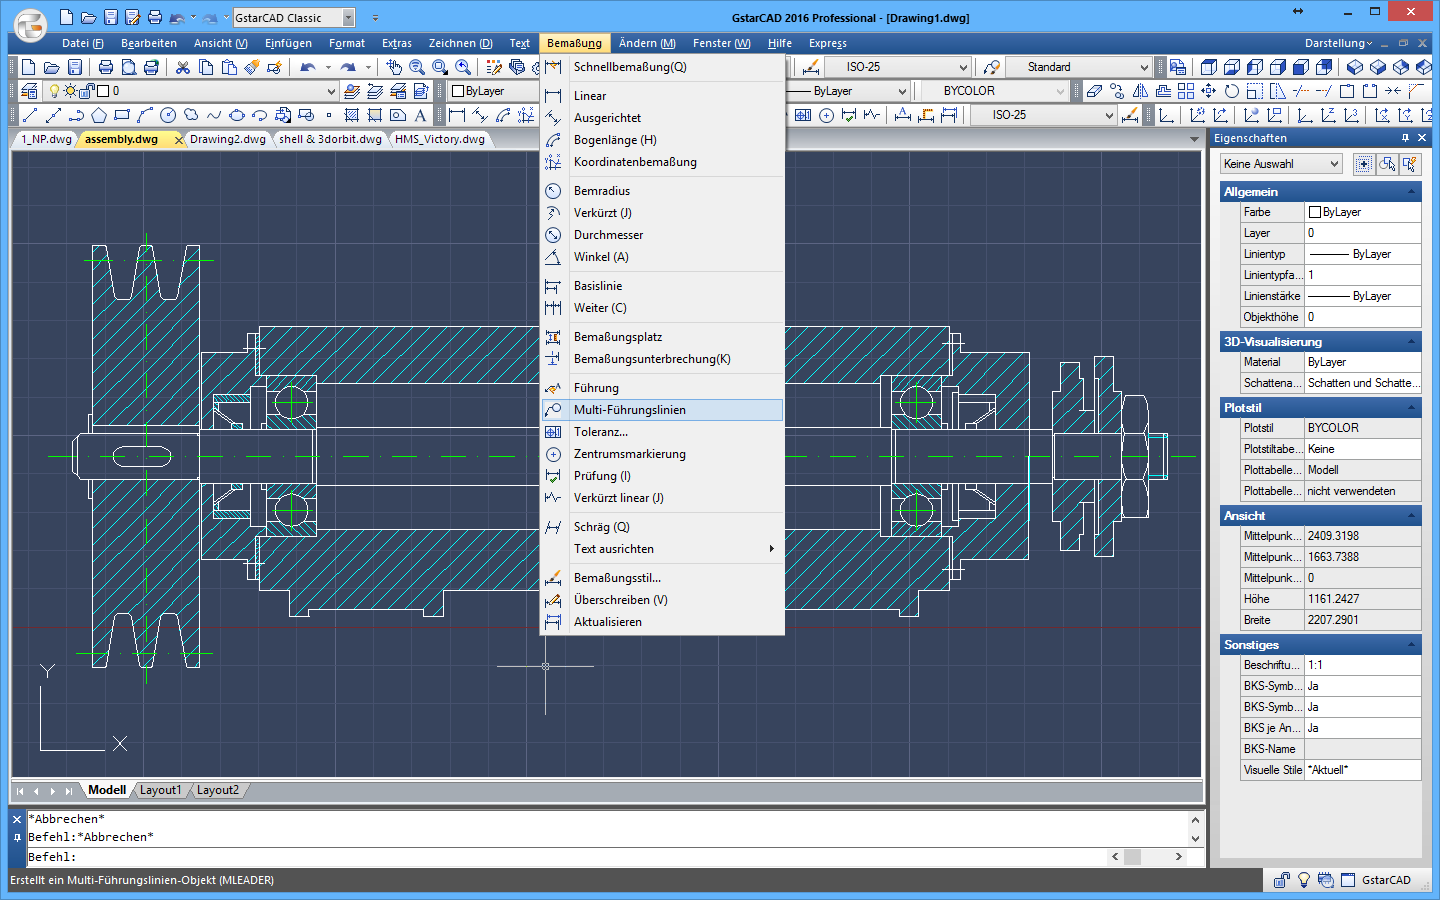1440x900 pixels.
Task: Open the layer 0 dropdown list
Action: (331, 91)
